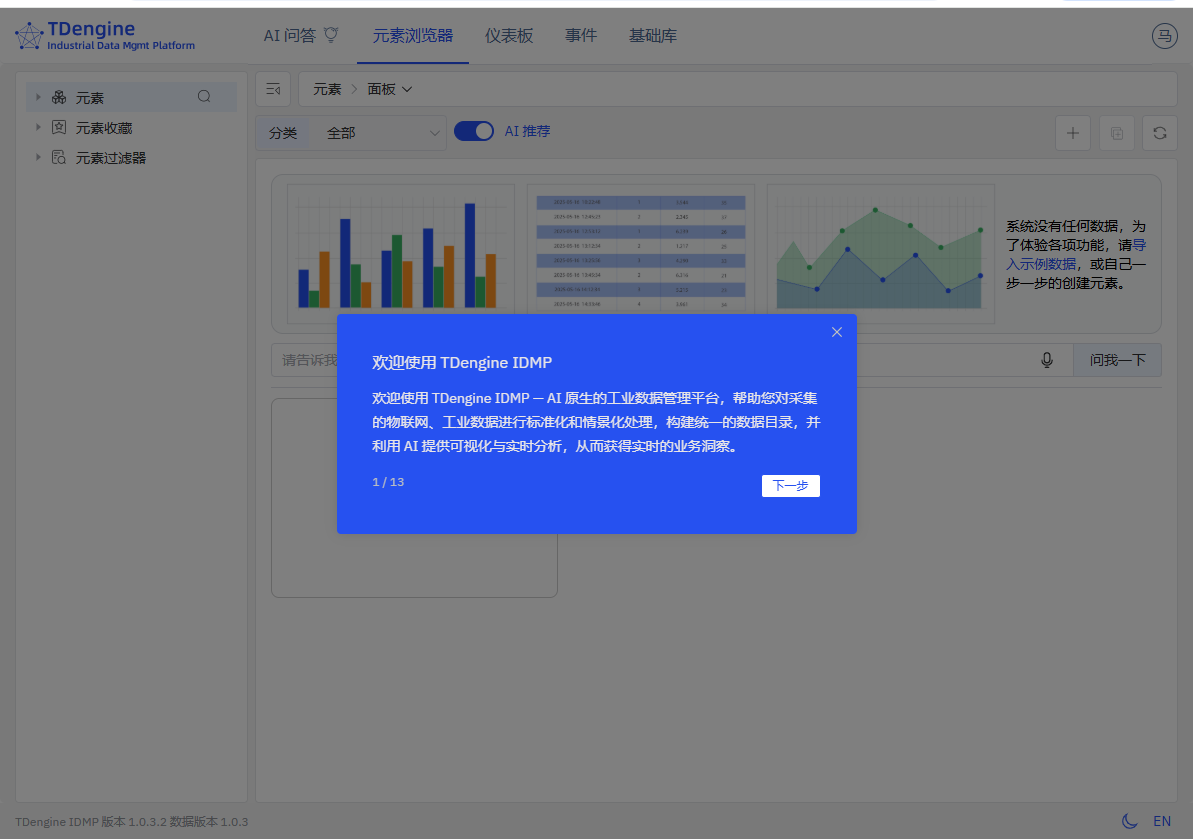
Task: Click the TDengine logo
Action: [x=105, y=36]
